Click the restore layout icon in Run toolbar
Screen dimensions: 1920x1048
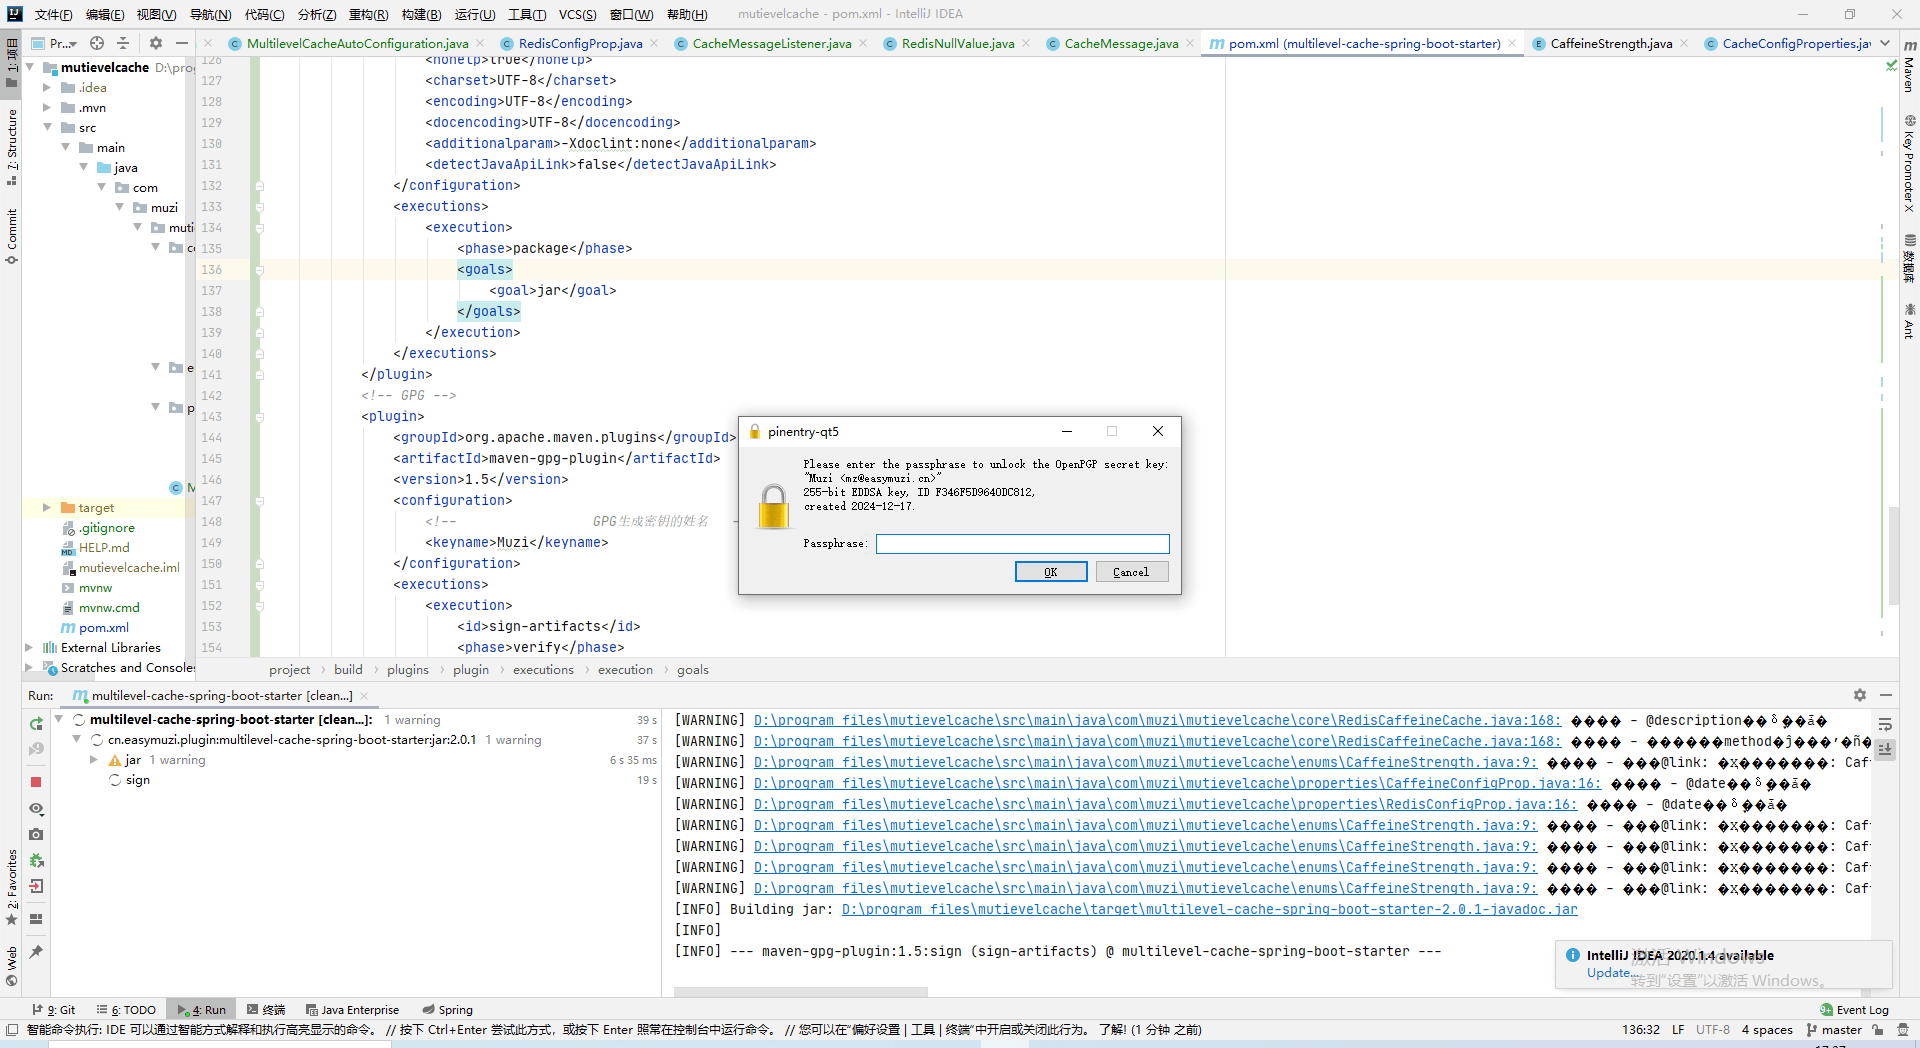click(36, 919)
